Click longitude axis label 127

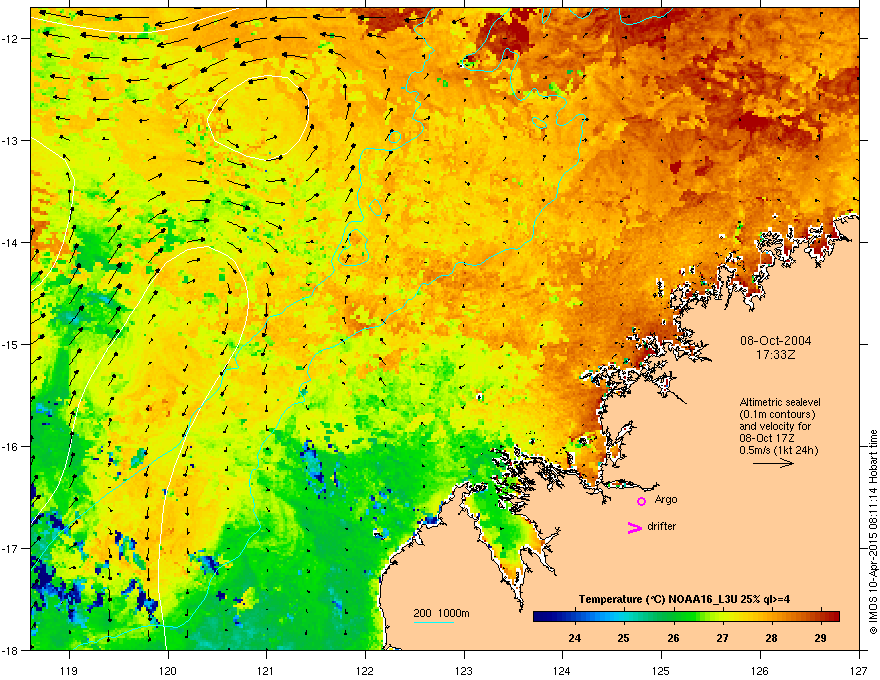[859, 670]
